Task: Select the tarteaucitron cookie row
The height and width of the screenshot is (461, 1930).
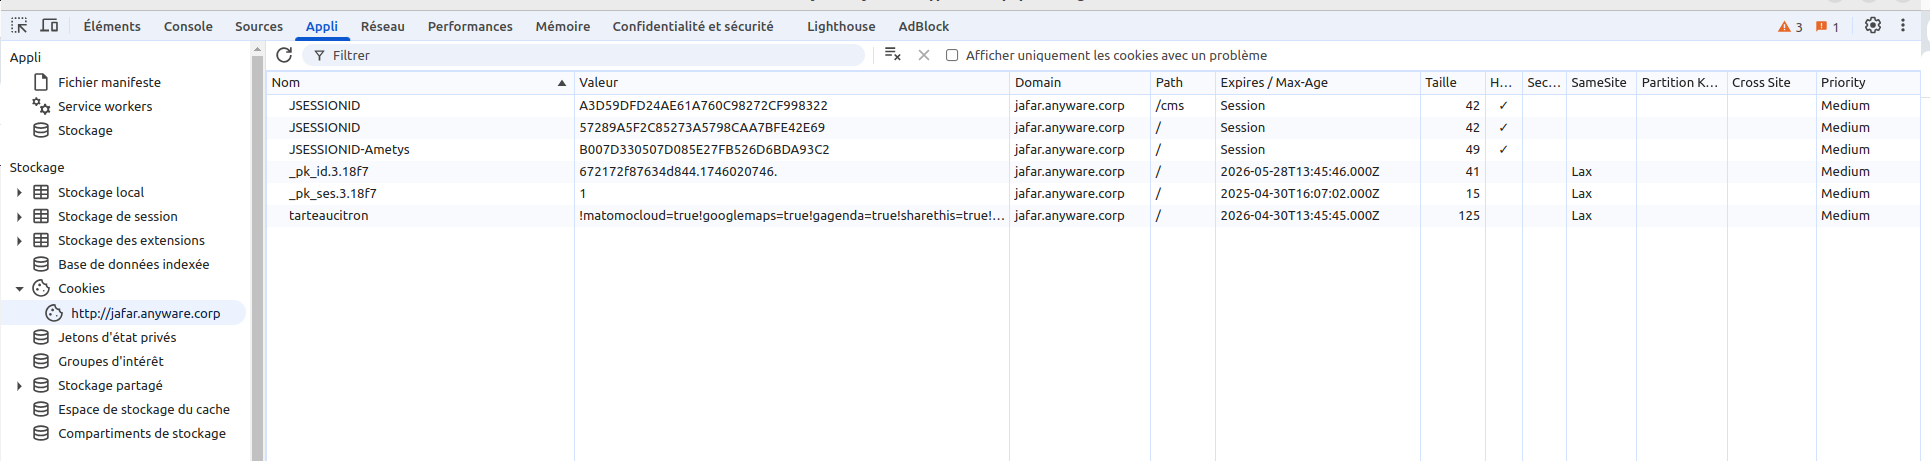Action: 329,215
